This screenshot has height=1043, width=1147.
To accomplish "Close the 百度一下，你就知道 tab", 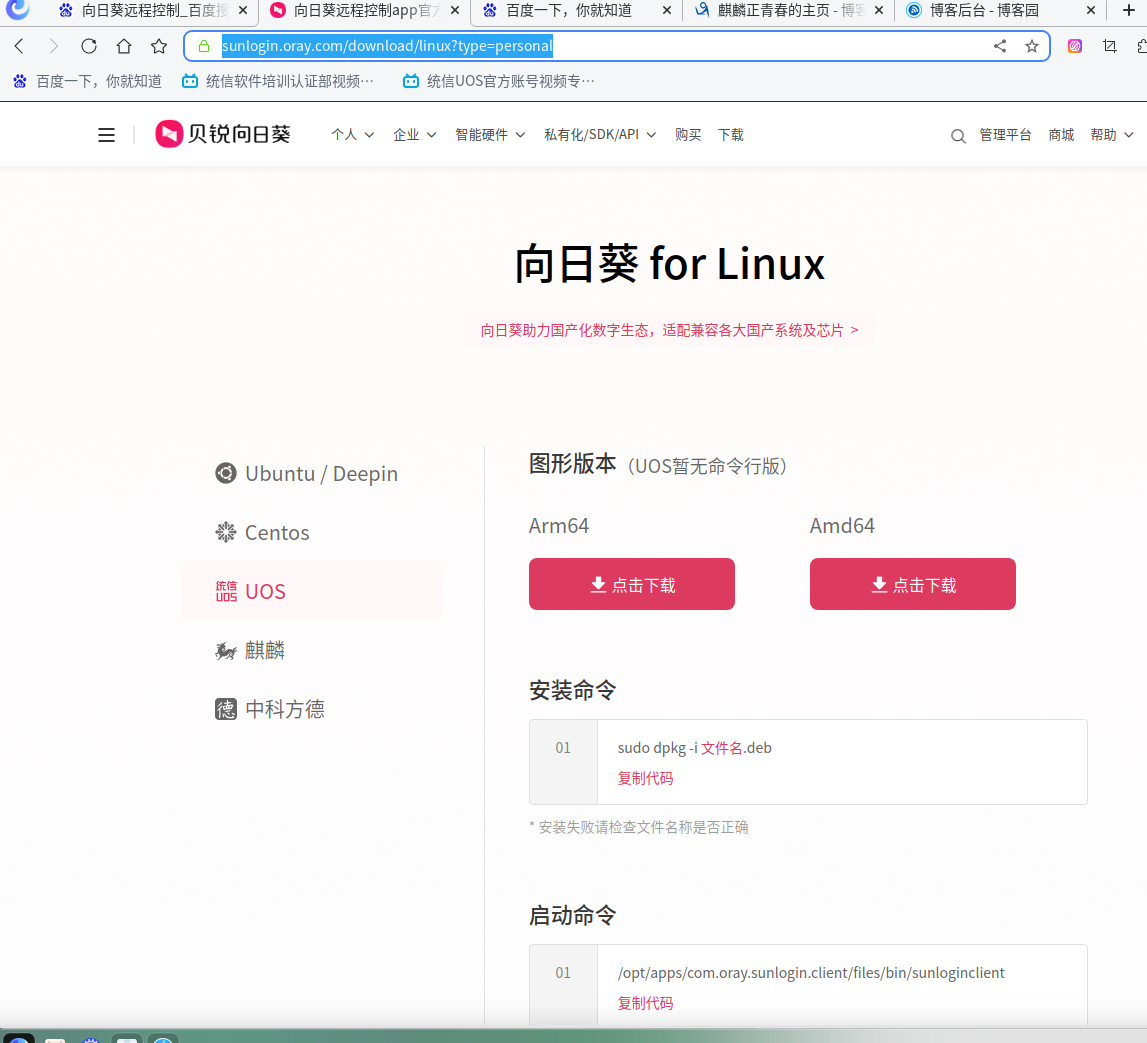I will pyautogui.click(x=666, y=10).
